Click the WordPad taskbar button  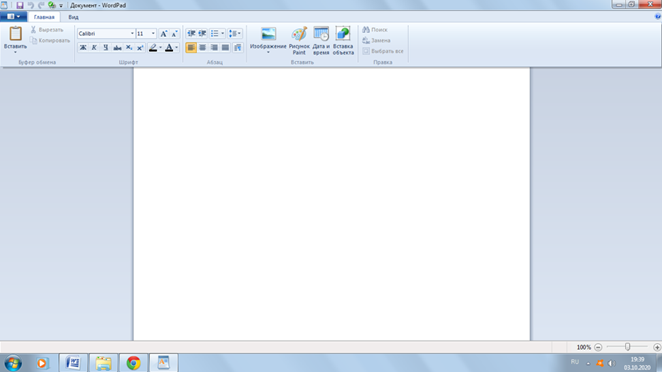163,363
